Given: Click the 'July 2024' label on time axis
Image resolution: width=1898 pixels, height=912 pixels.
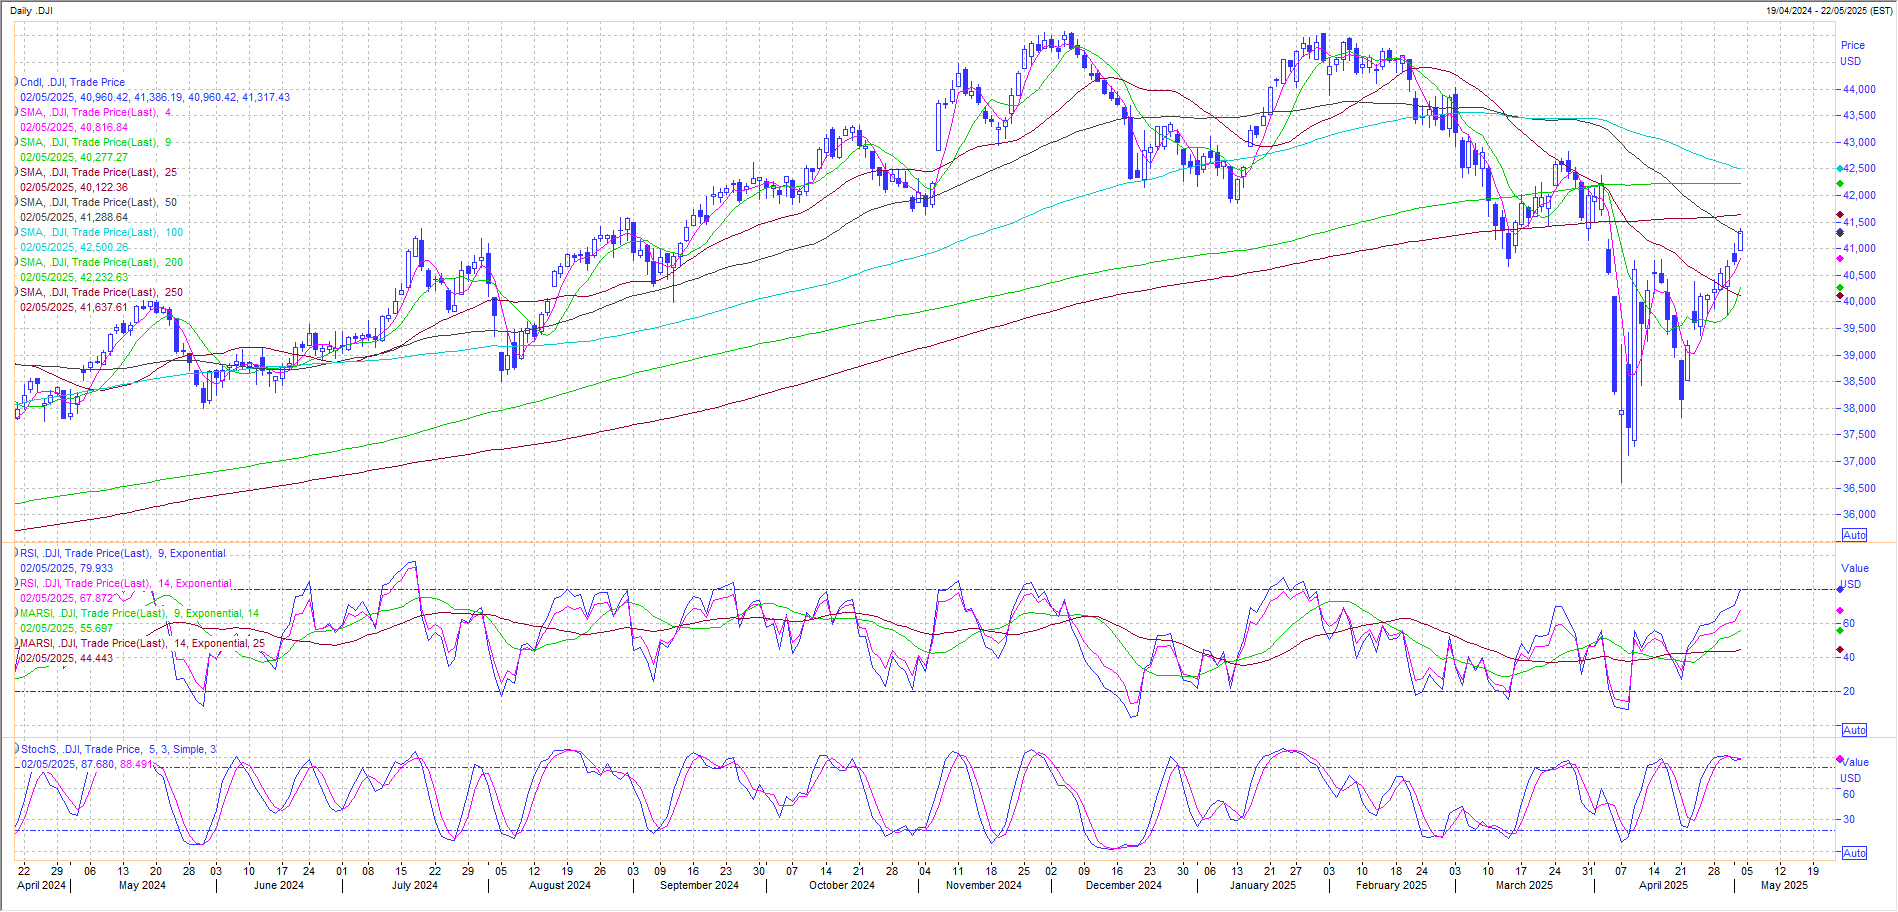Looking at the screenshot, I should click(414, 885).
